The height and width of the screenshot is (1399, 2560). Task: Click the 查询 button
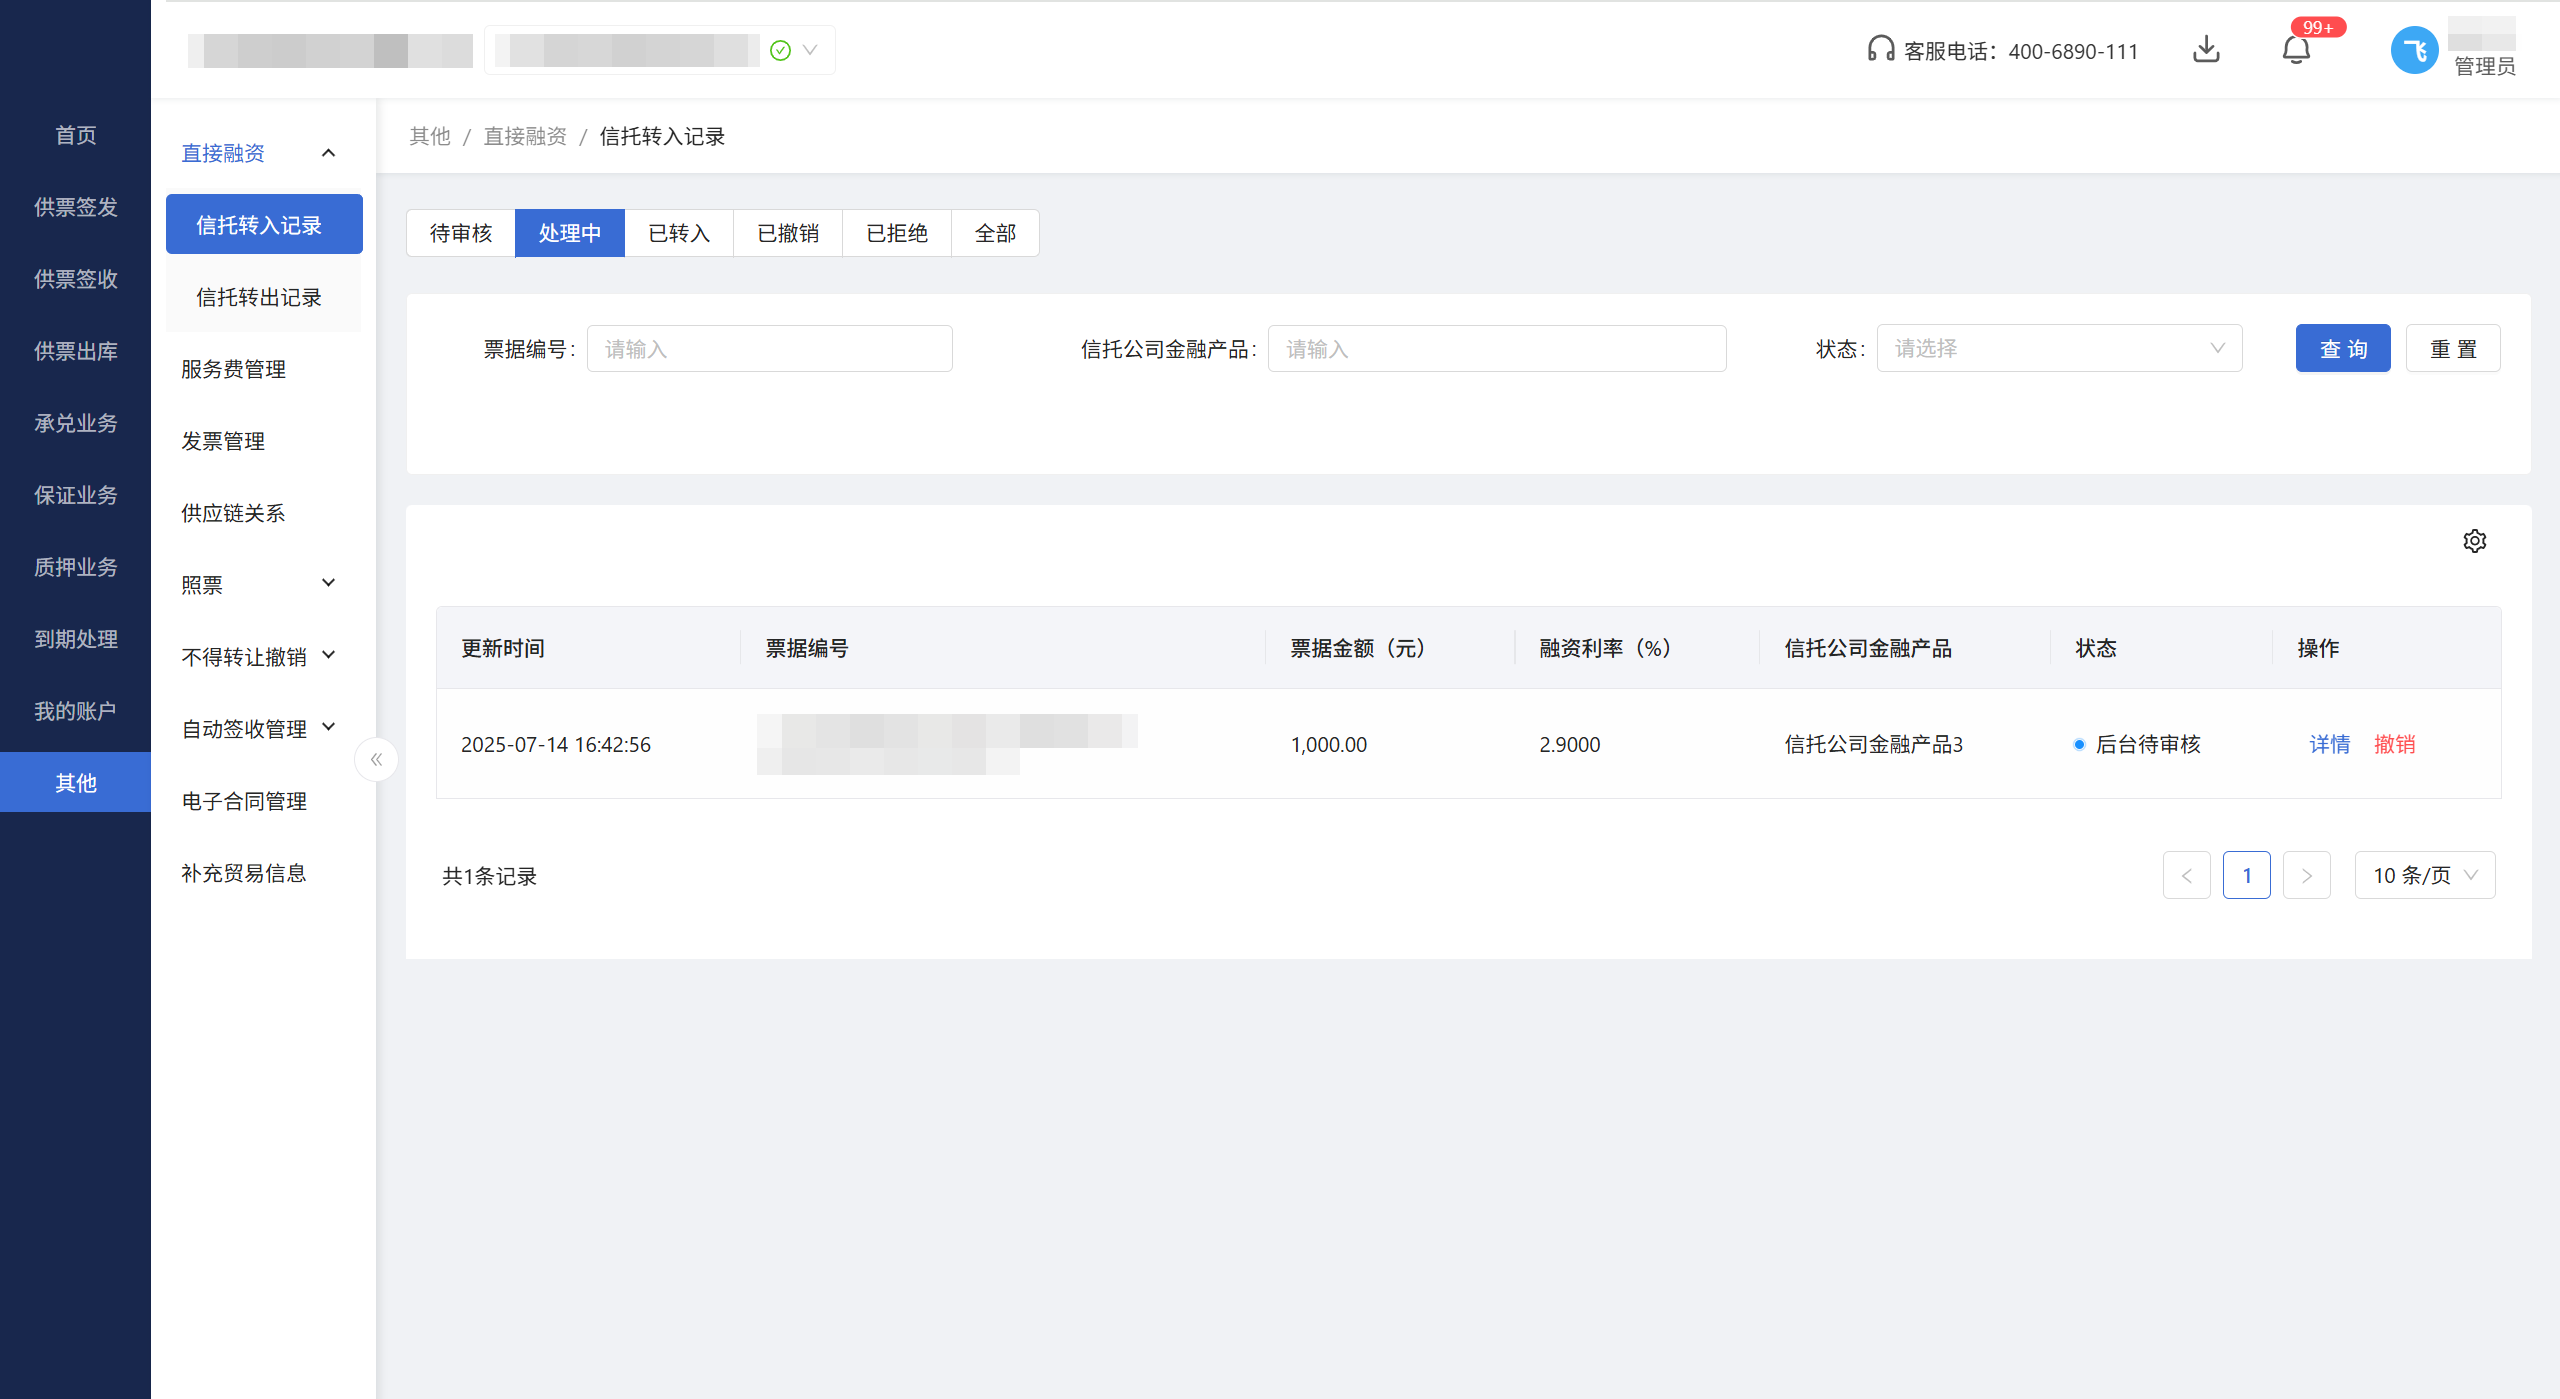point(2342,348)
